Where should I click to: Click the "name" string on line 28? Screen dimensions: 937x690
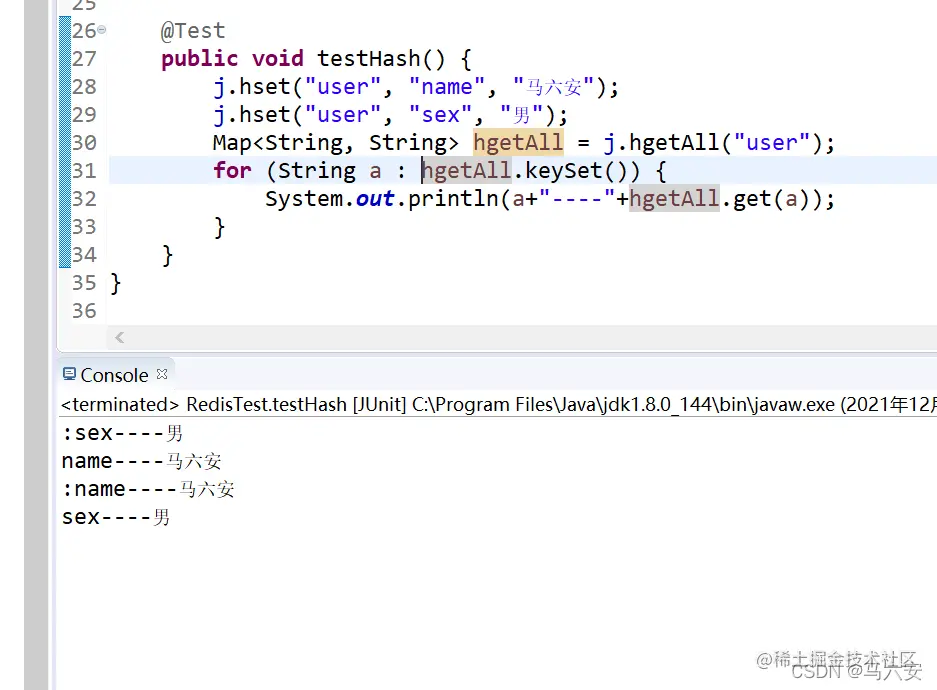click(447, 87)
